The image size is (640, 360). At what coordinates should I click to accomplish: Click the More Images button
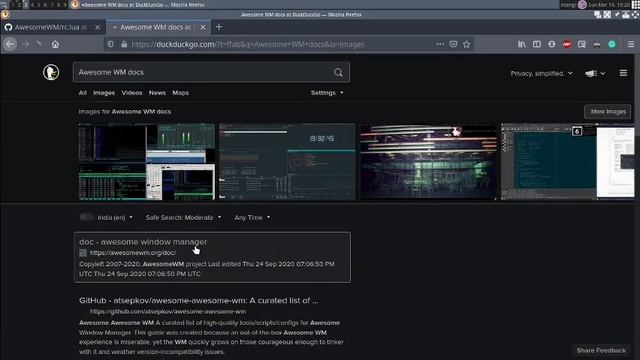point(608,111)
